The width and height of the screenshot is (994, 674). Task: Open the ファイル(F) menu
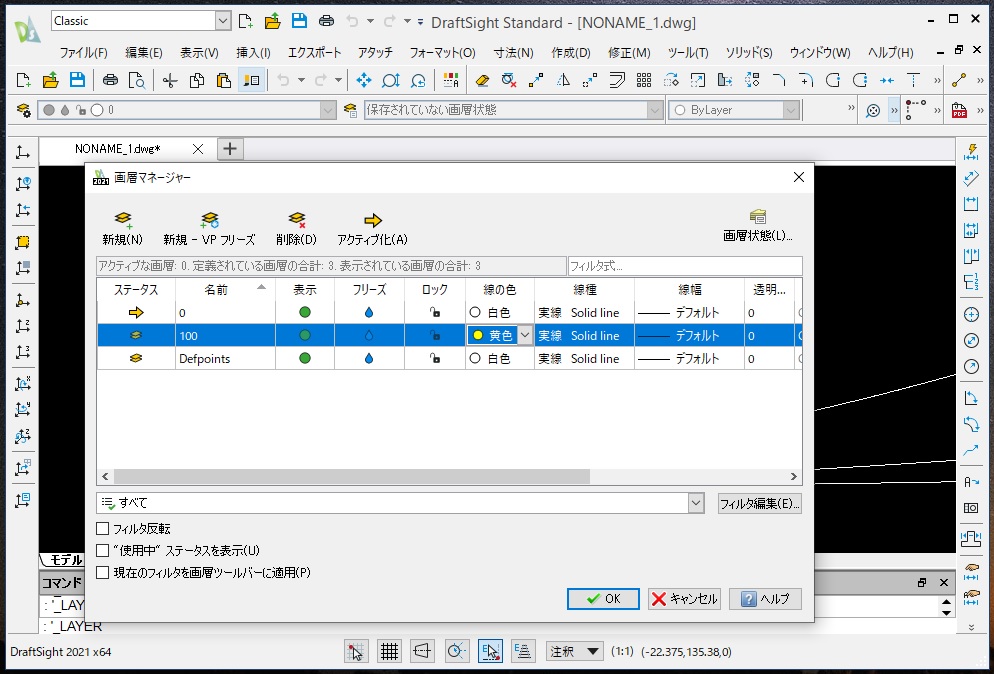(x=84, y=53)
